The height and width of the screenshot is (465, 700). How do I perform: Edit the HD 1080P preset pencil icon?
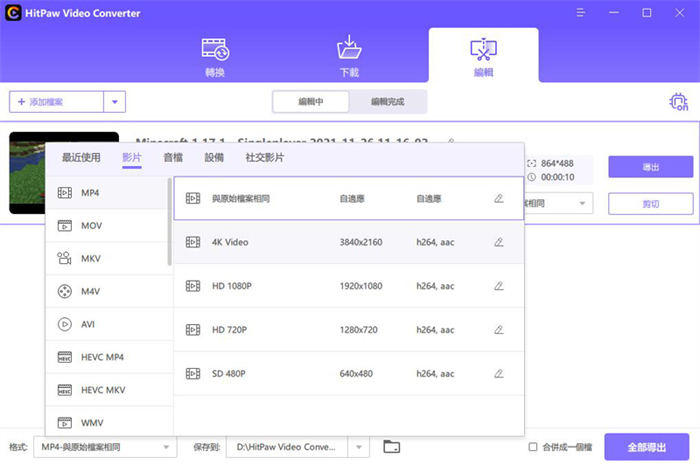click(499, 286)
